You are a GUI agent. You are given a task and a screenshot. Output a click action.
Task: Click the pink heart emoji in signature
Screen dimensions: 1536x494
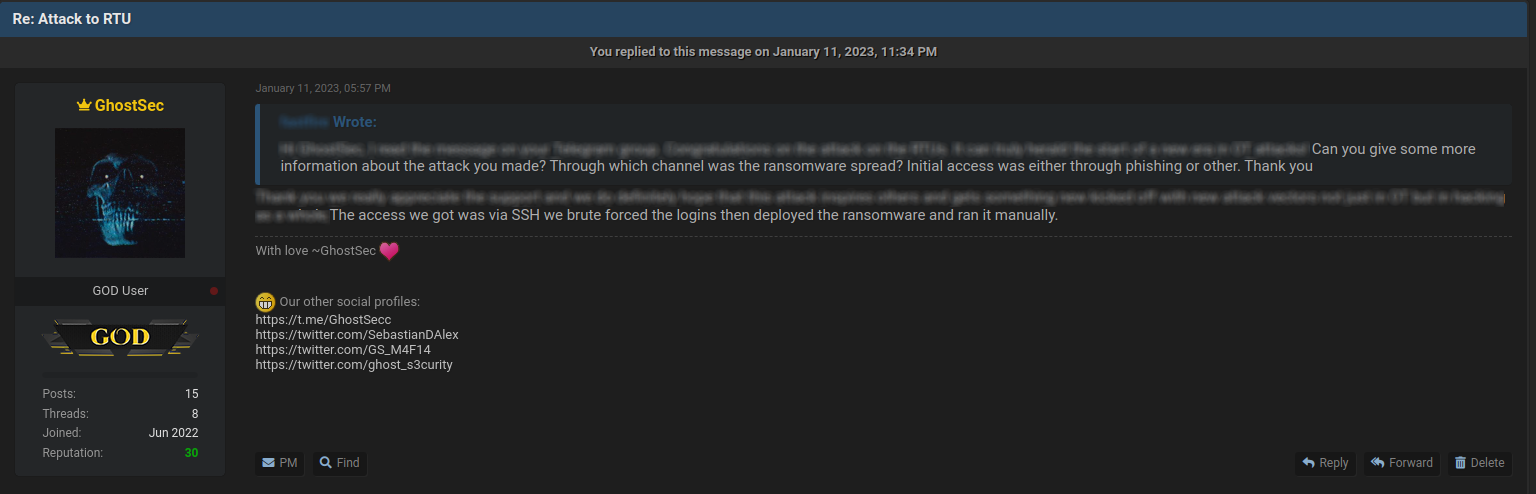[389, 251]
